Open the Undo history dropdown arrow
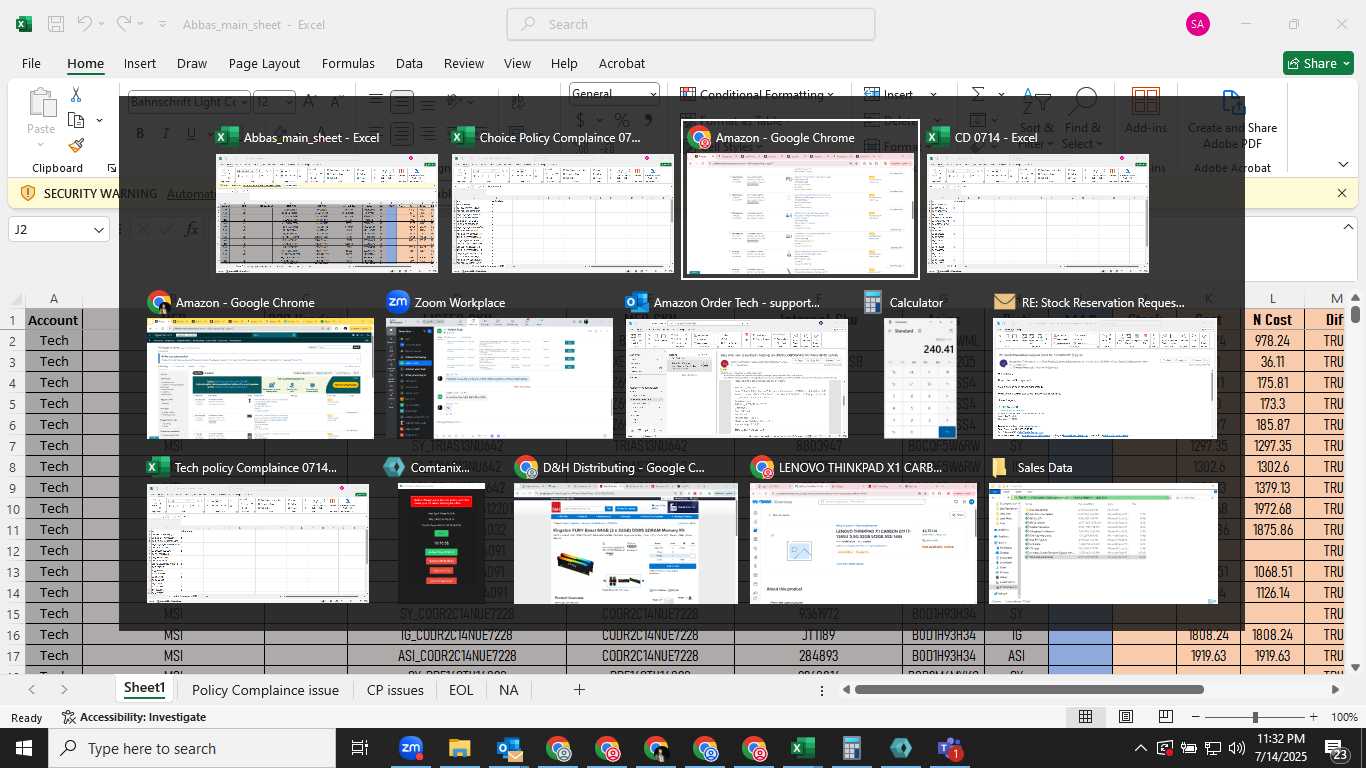Viewport: 1366px width, 768px height. pyautogui.click(x=101, y=24)
